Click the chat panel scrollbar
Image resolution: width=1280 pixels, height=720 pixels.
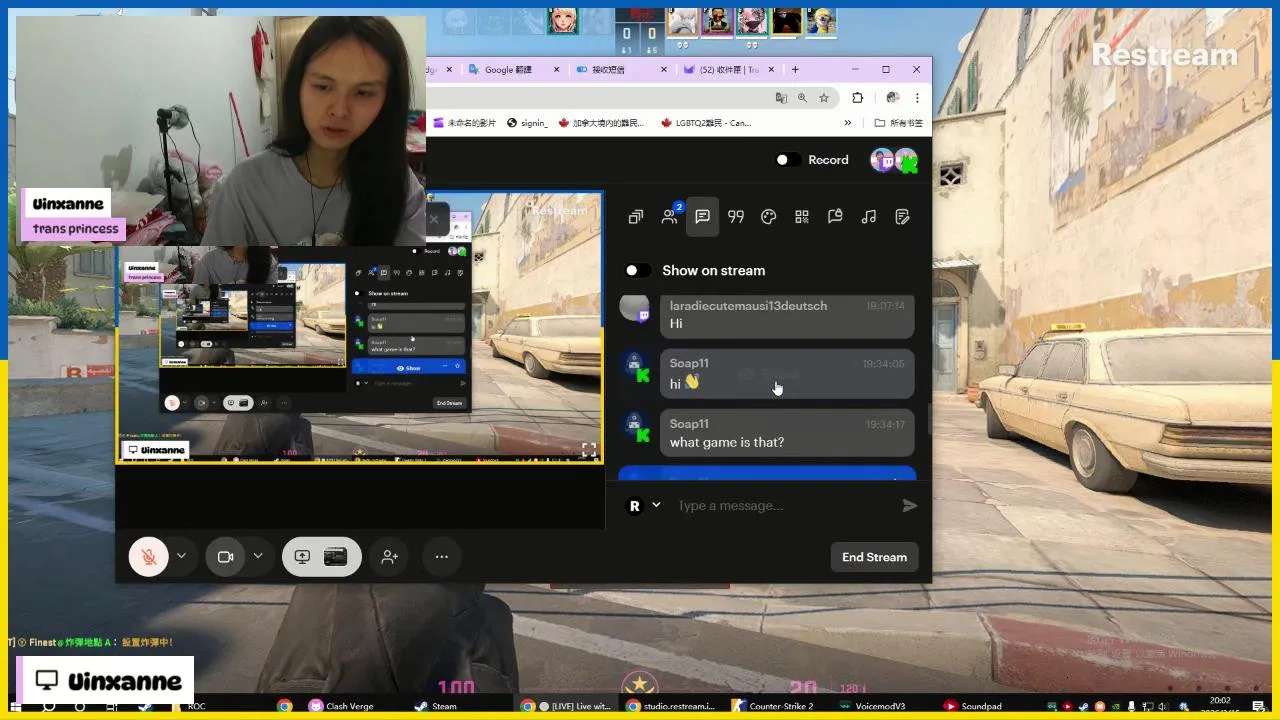[929, 418]
